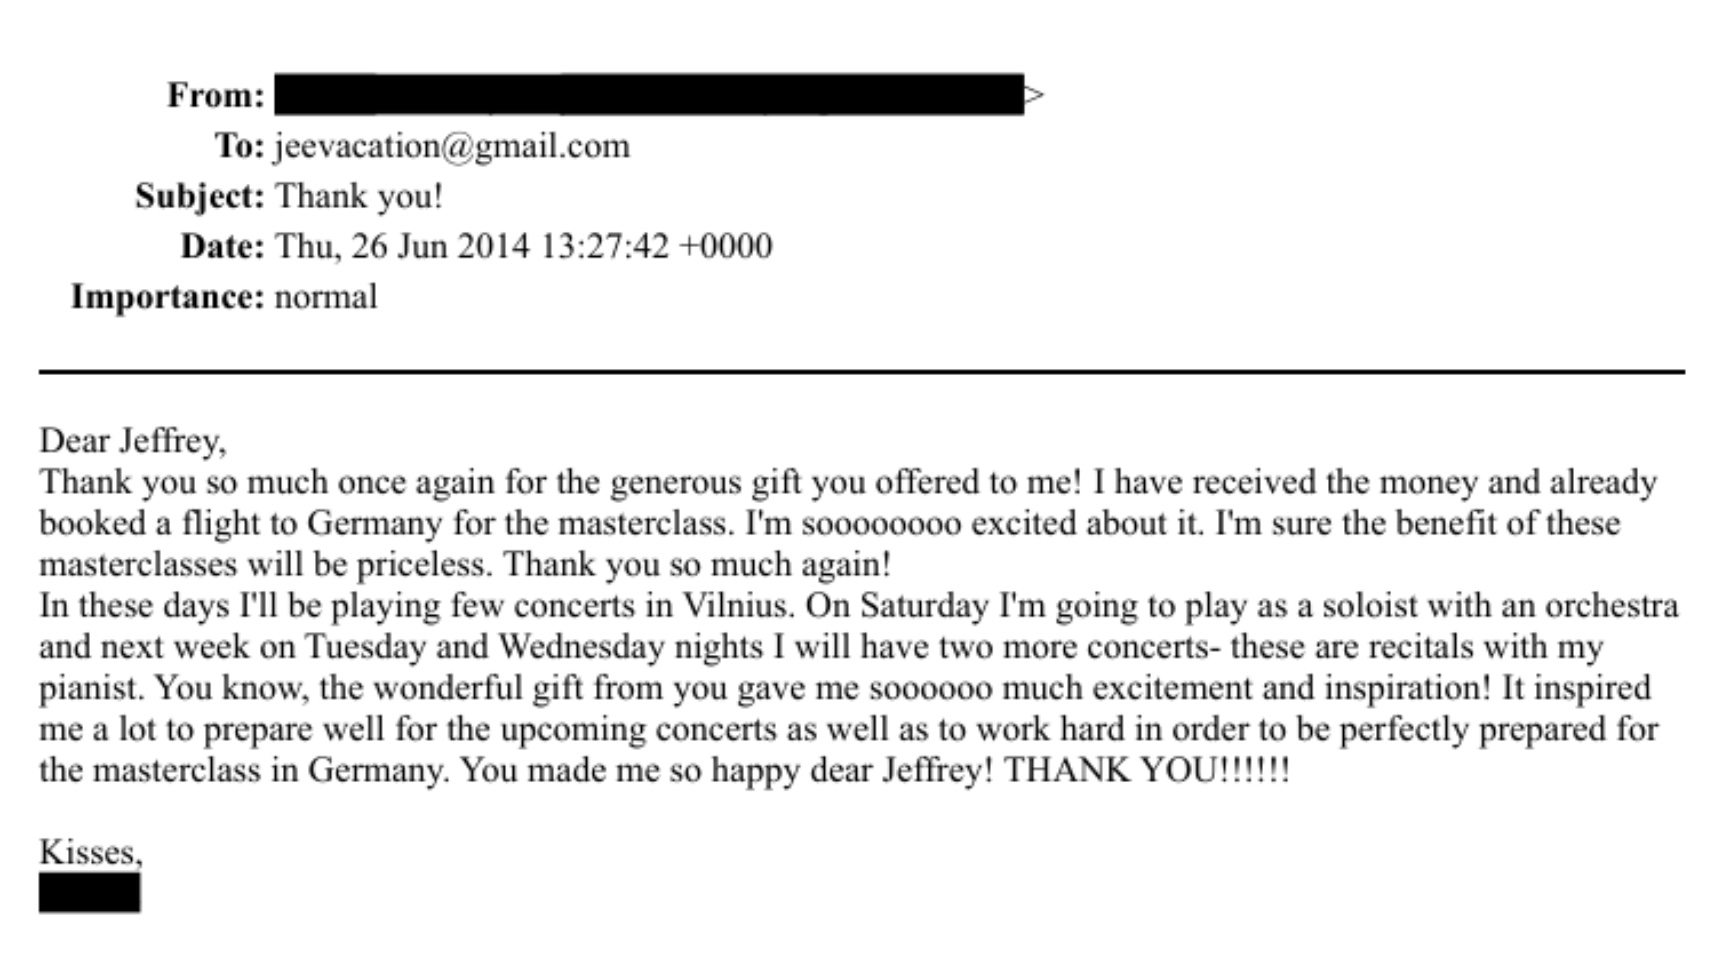Click the "THANK YOU!!!!!!" closing text
1720x960 pixels.
pos(1146,770)
